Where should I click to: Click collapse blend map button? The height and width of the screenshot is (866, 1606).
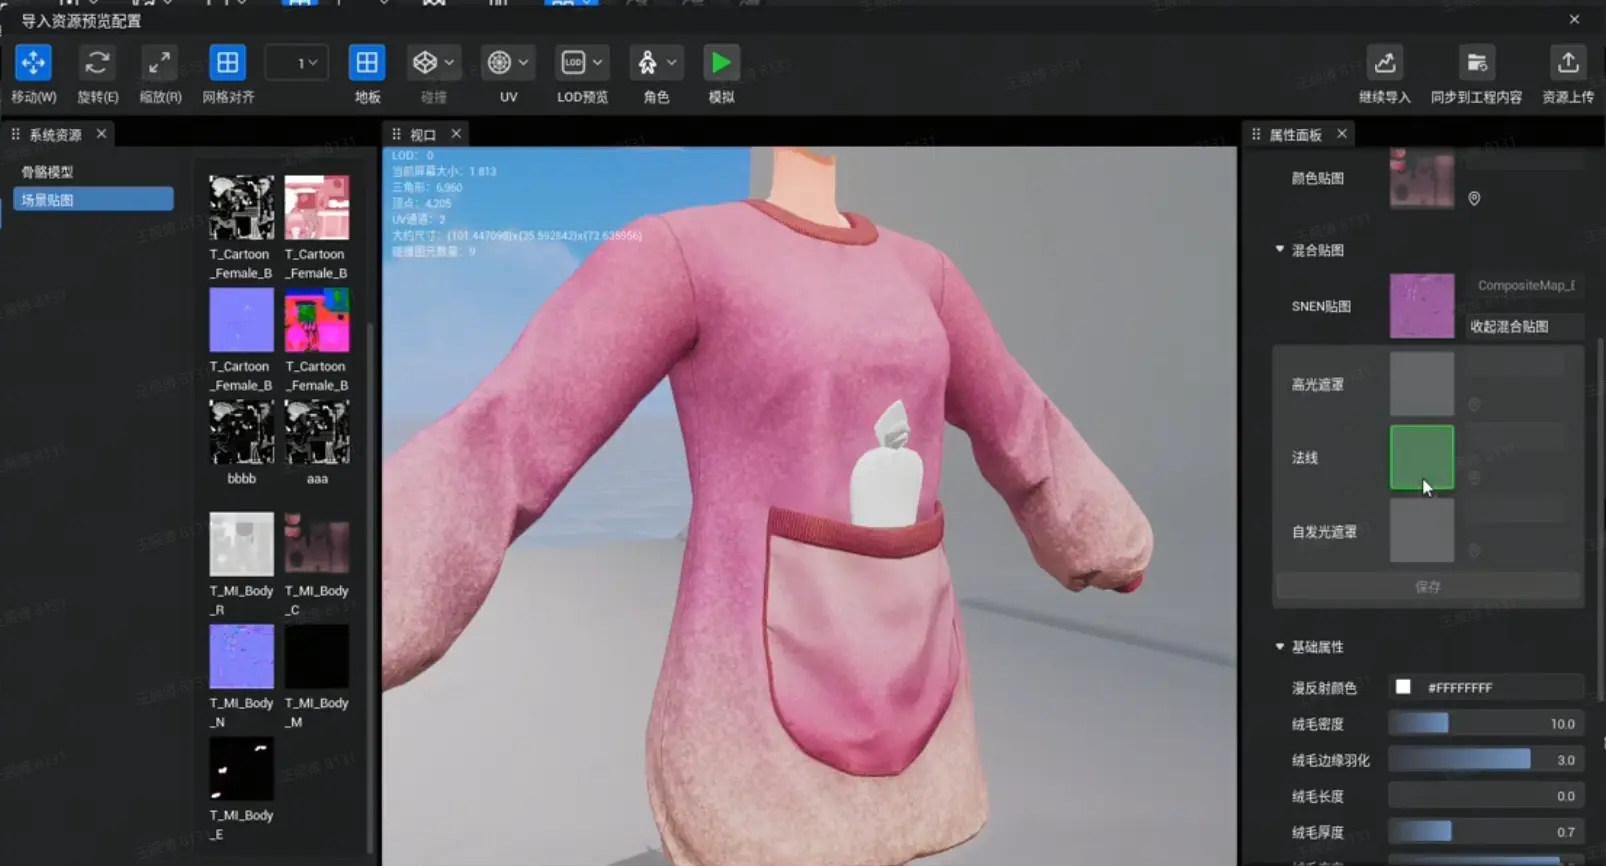[x=1525, y=326]
